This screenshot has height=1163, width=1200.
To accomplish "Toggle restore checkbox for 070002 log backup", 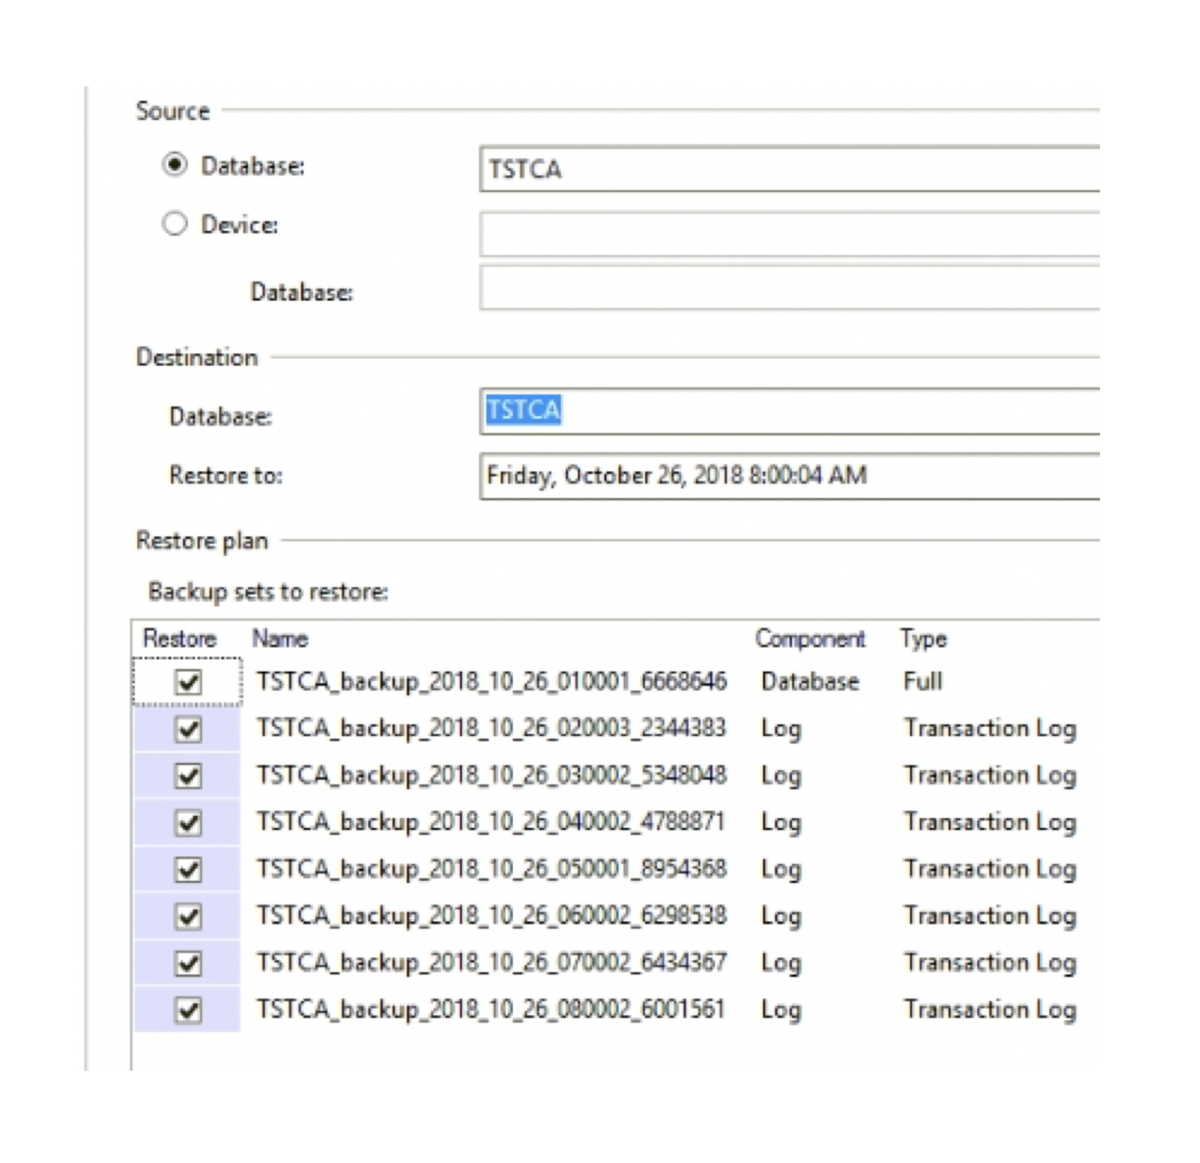I will click(x=188, y=964).
